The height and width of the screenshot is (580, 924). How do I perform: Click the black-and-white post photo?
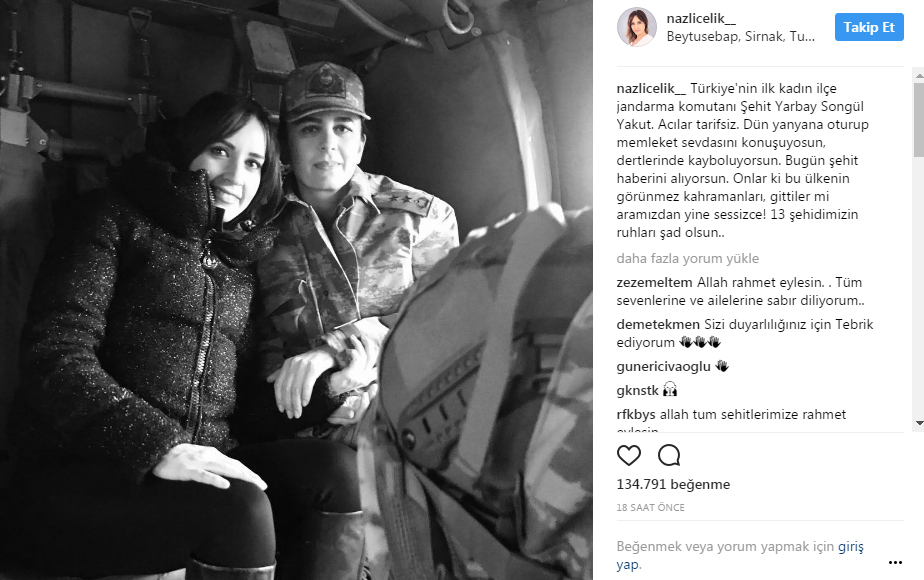point(296,290)
